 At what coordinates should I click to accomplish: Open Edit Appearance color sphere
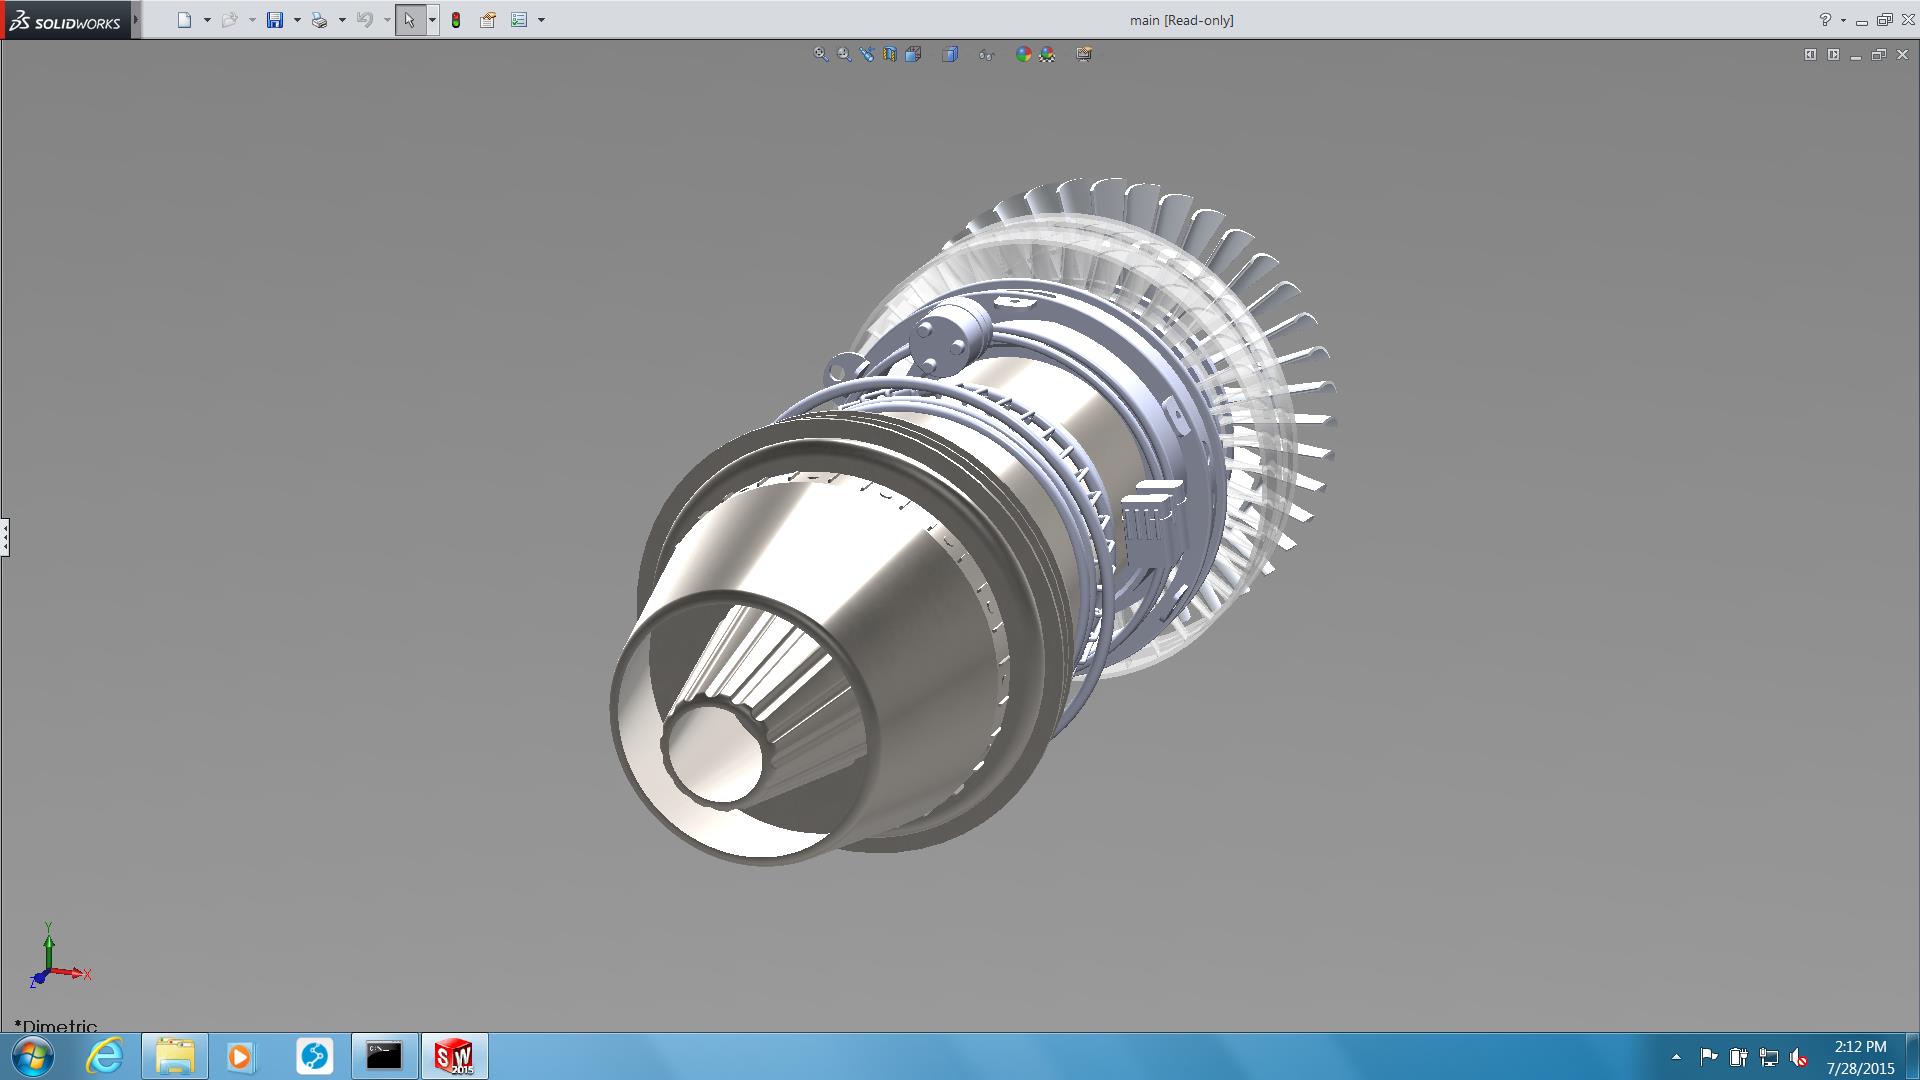click(1023, 55)
